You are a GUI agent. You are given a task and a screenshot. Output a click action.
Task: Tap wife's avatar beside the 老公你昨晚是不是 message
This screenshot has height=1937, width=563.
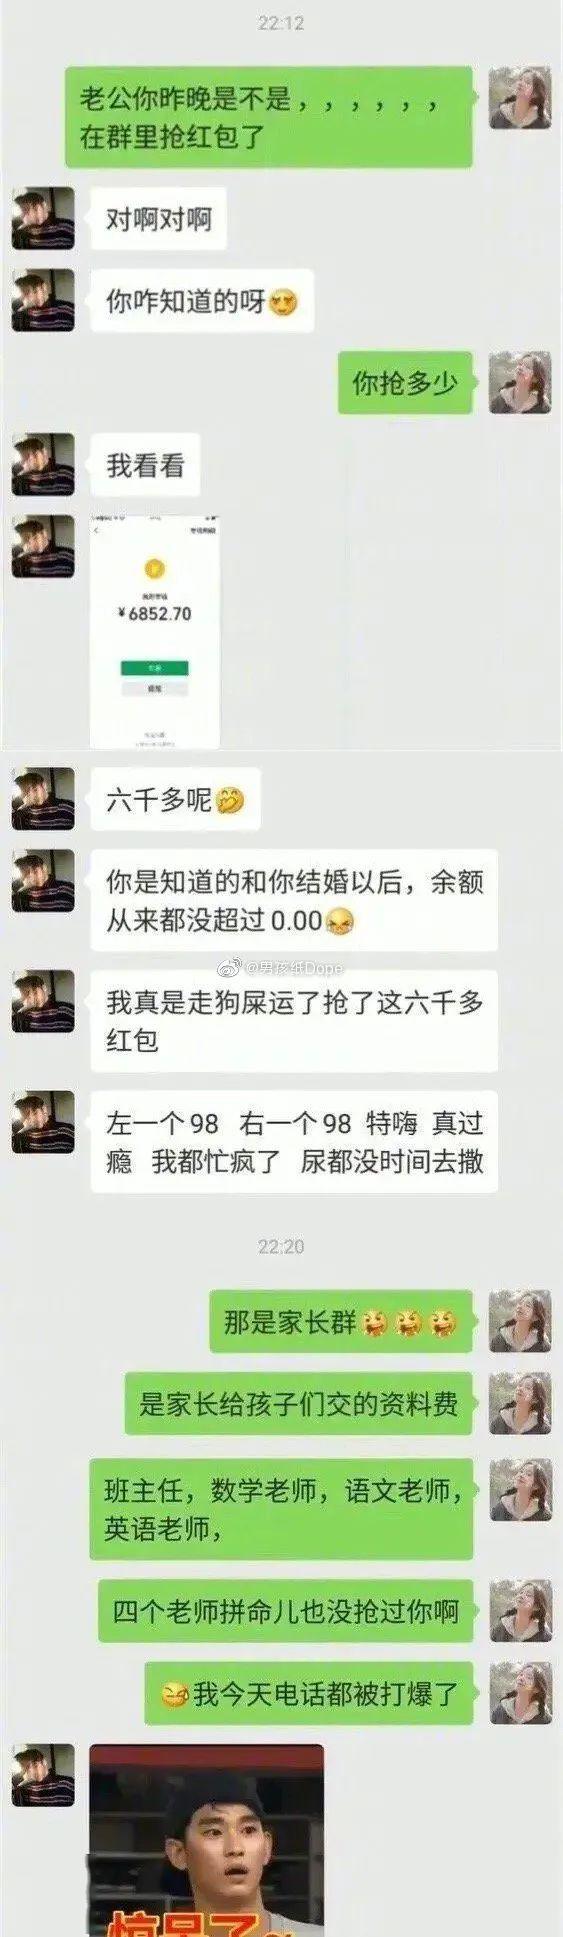coord(520,98)
